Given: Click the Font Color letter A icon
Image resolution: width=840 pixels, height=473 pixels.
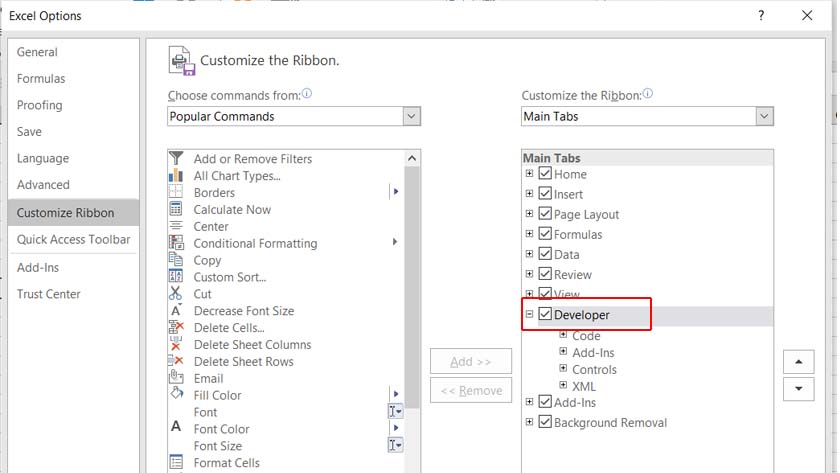Looking at the screenshot, I should pyautogui.click(x=176, y=427).
